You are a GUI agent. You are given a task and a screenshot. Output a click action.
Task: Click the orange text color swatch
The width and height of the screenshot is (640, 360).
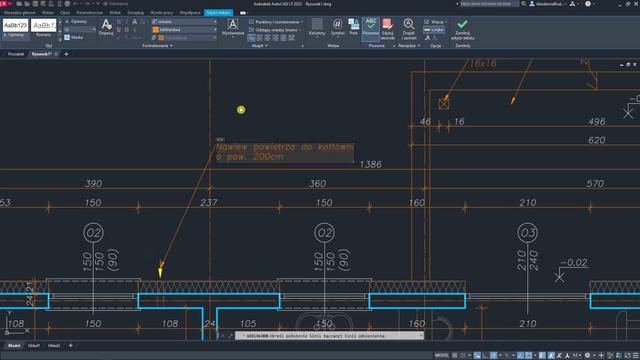156,30
